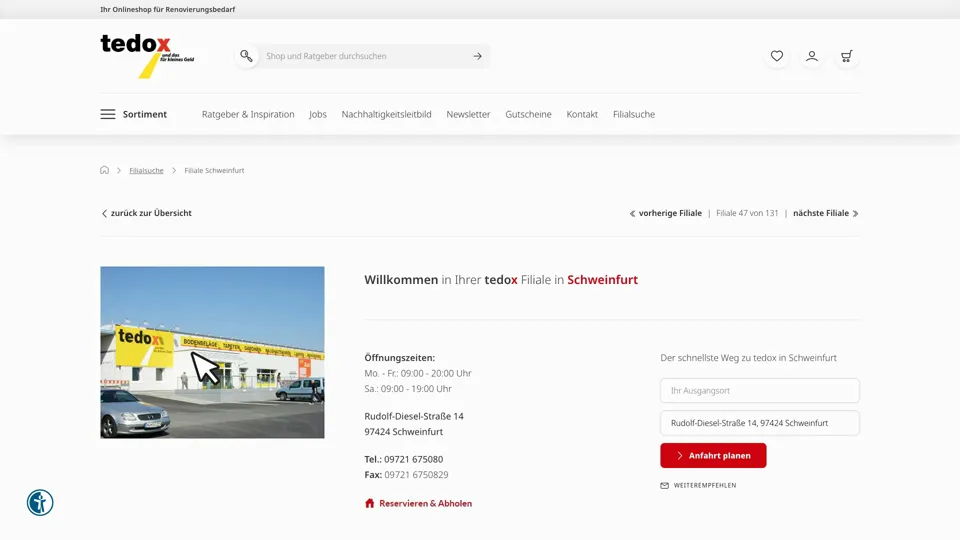Click the Weiterempfehlen envelope icon
The height and width of the screenshot is (540, 960).
tap(664, 486)
